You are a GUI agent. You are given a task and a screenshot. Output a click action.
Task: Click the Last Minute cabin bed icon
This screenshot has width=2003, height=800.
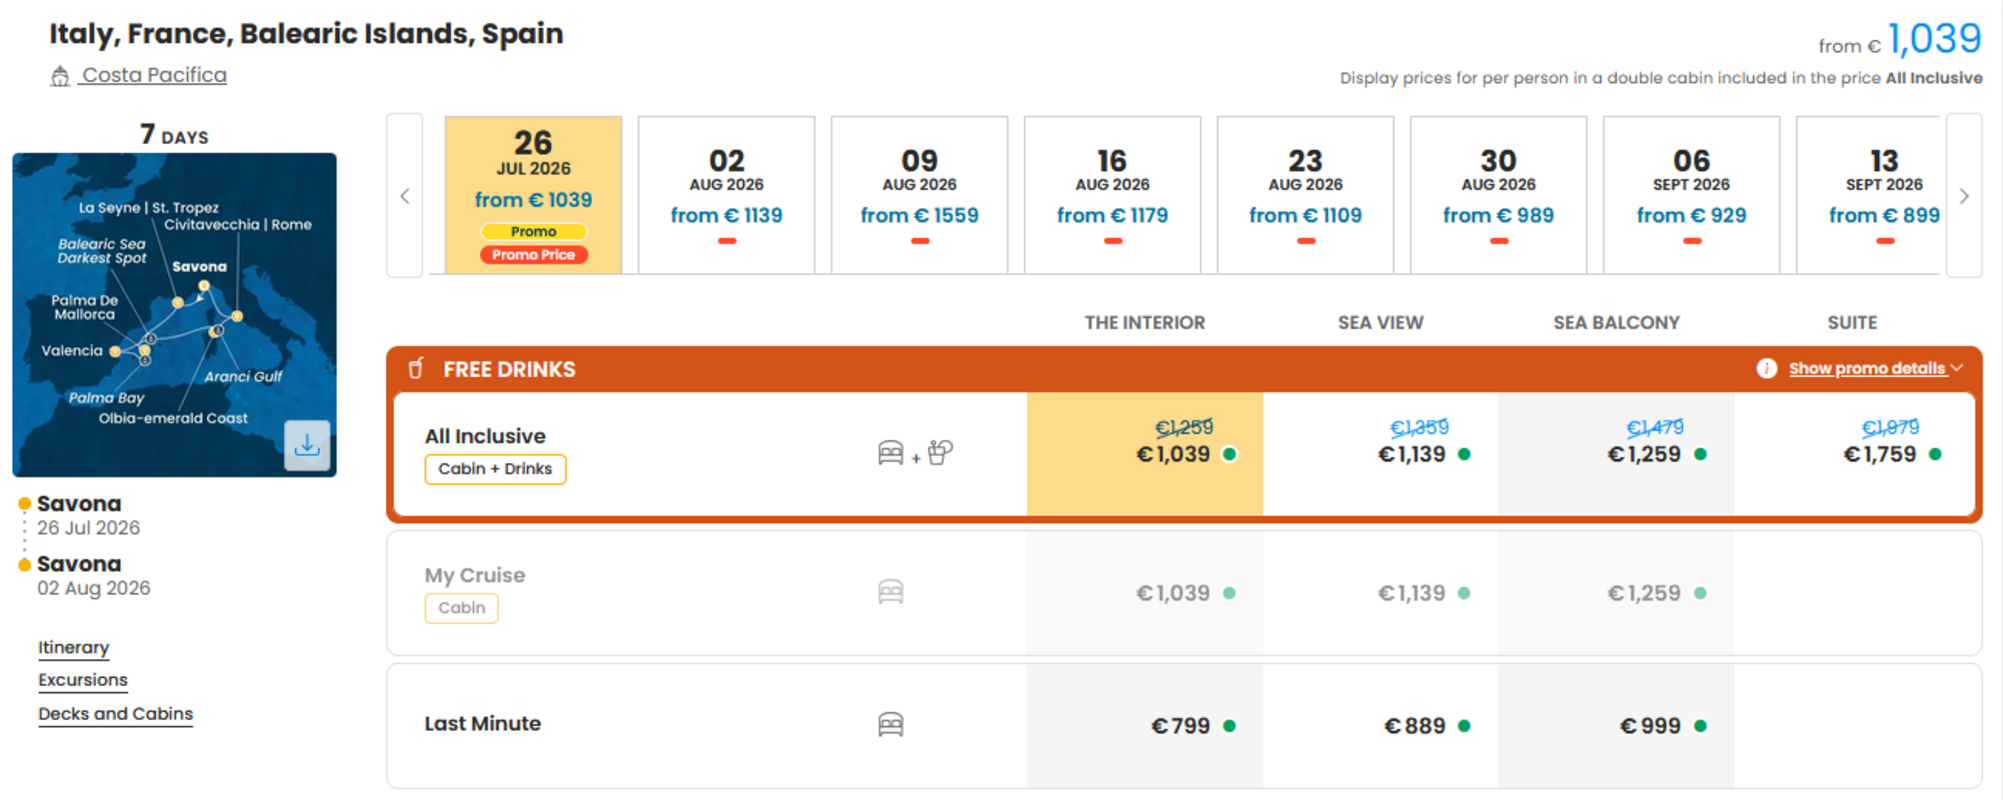890,724
